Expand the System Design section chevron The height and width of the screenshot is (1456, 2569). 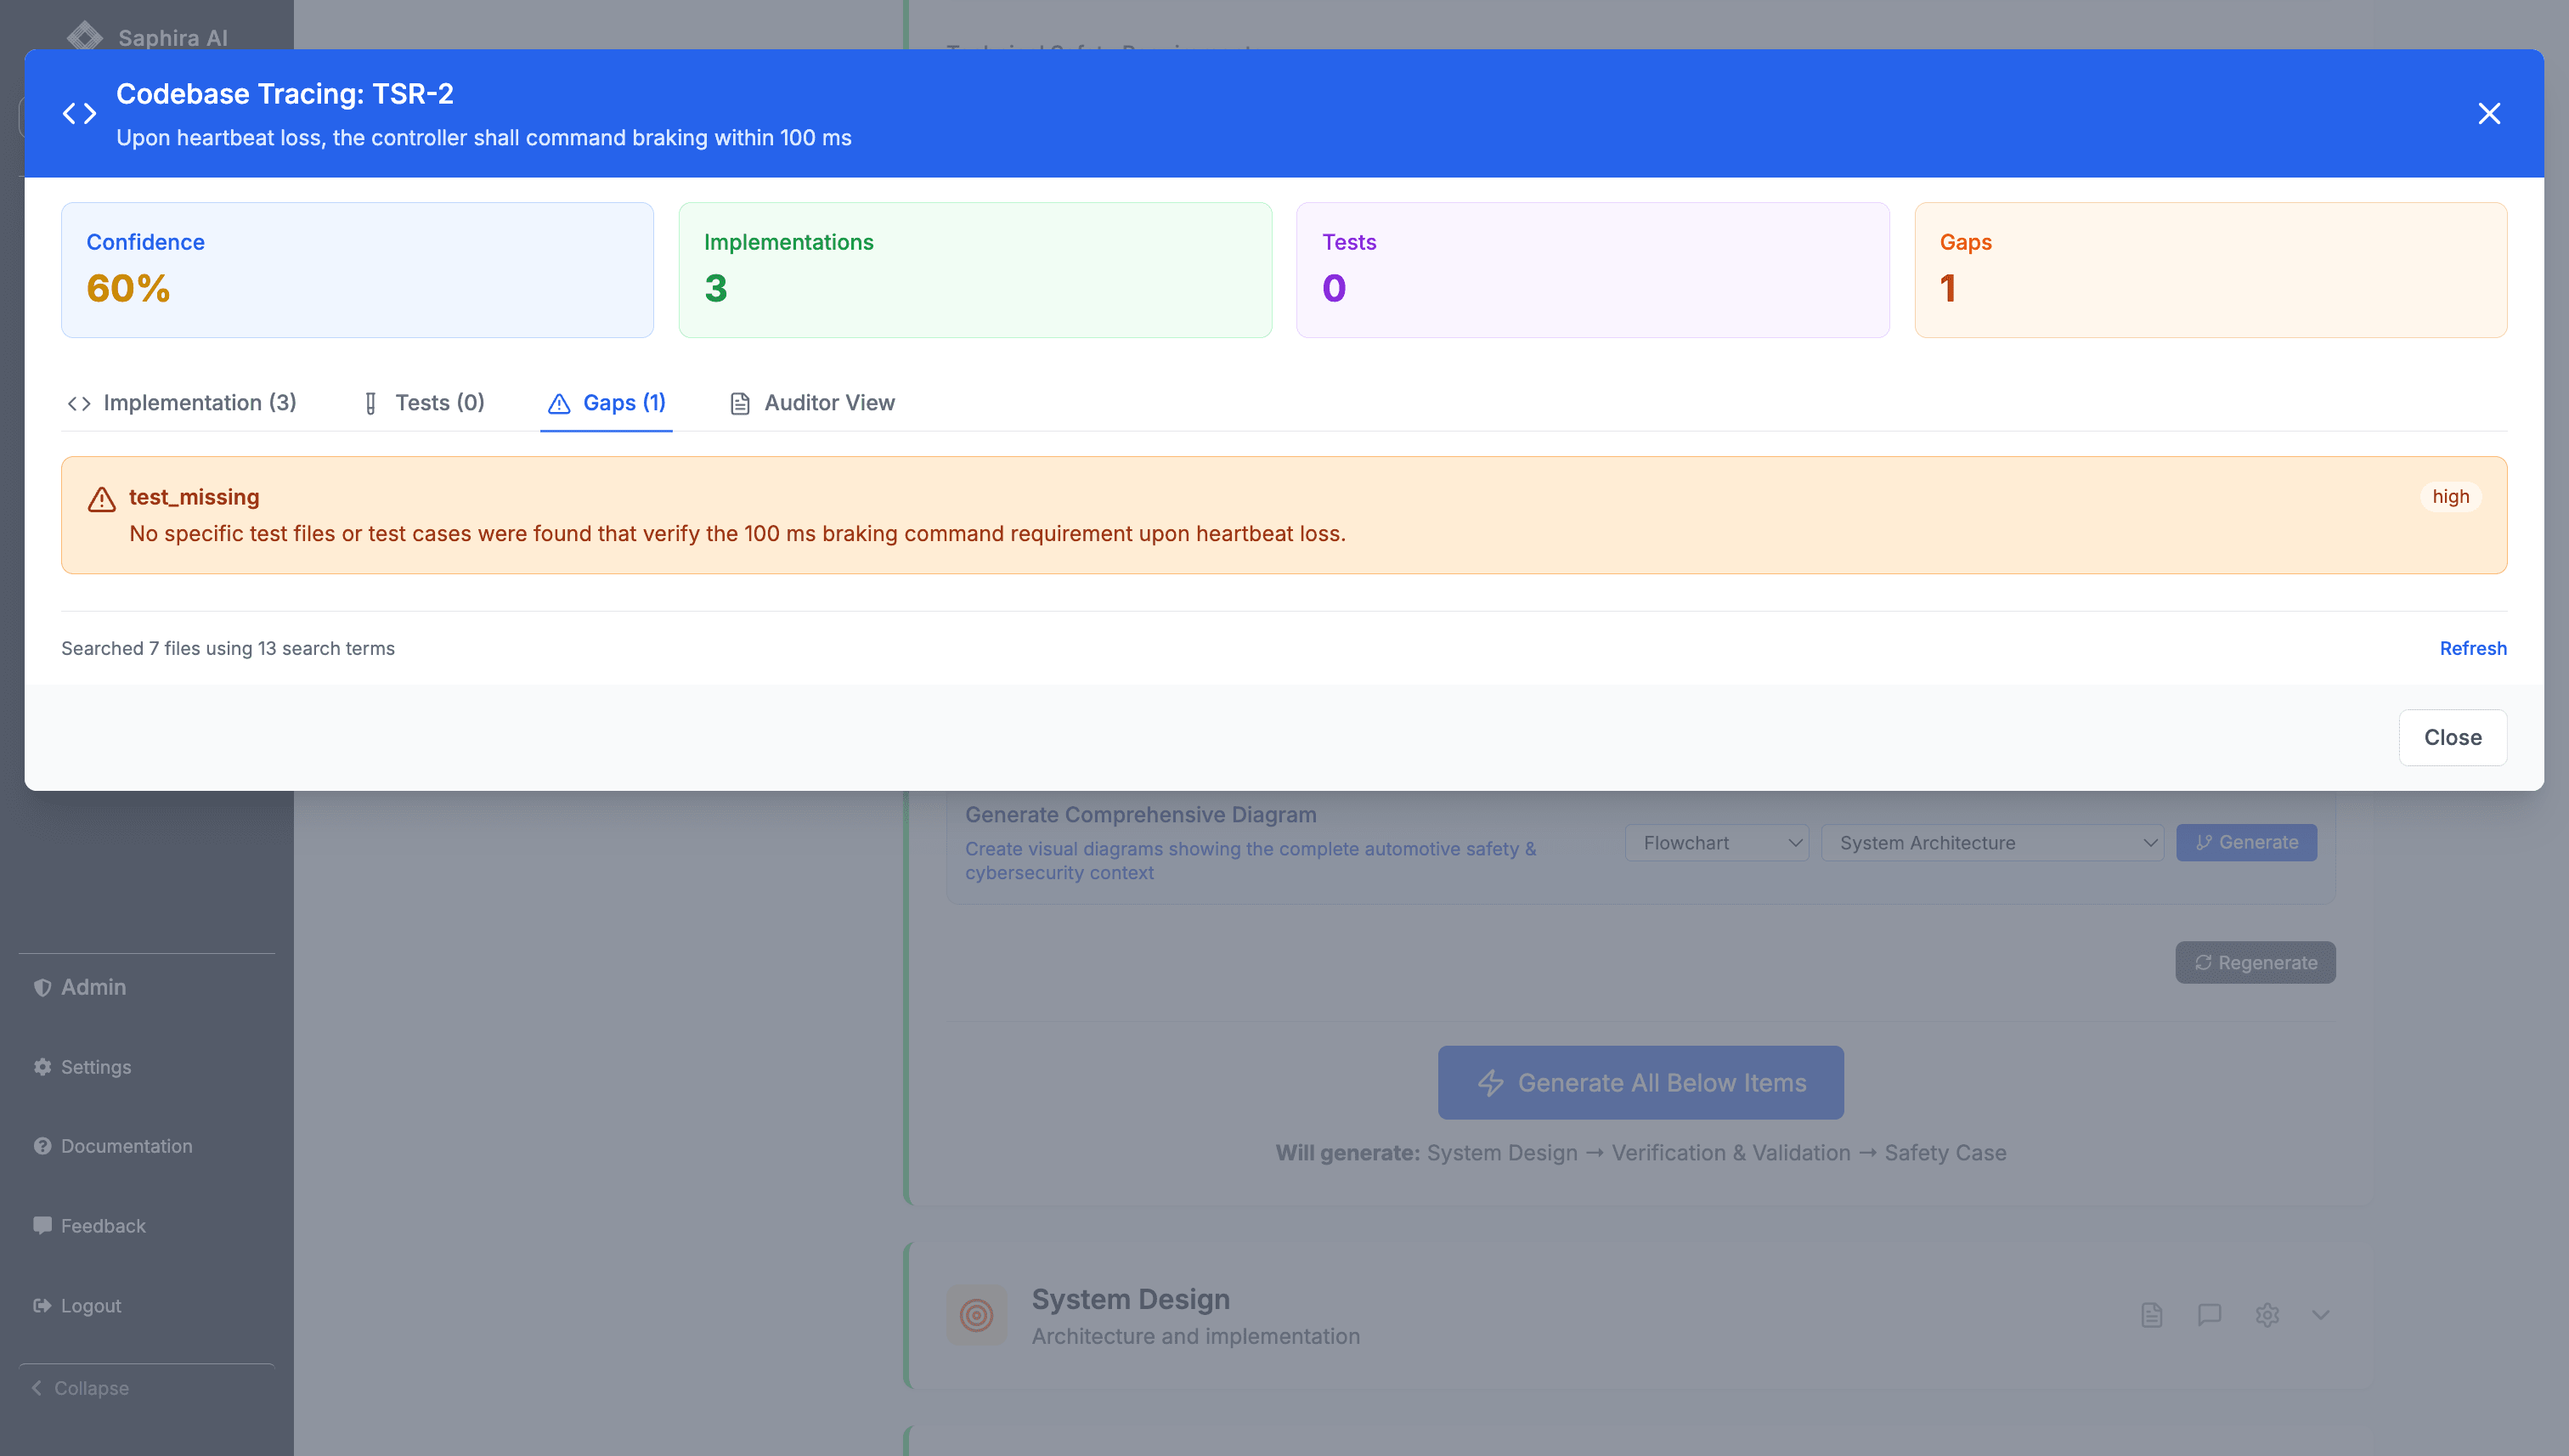click(2321, 1315)
